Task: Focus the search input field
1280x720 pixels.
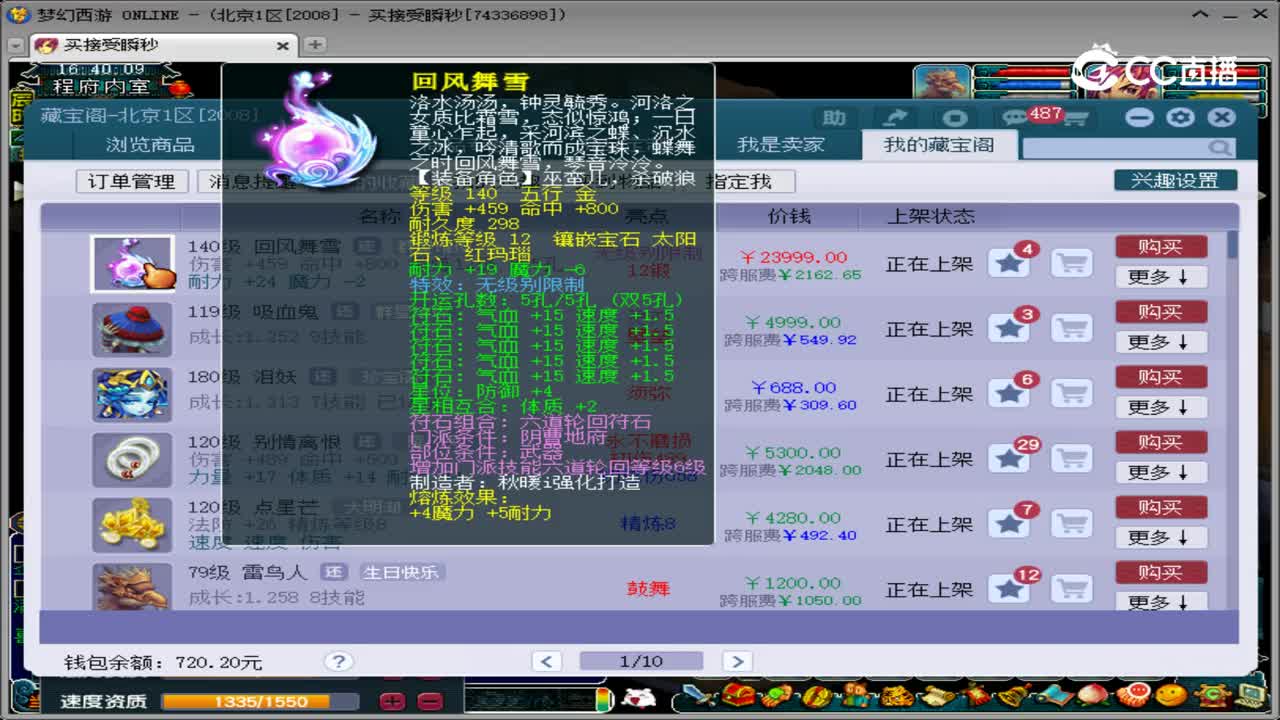Action: tap(1114, 148)
